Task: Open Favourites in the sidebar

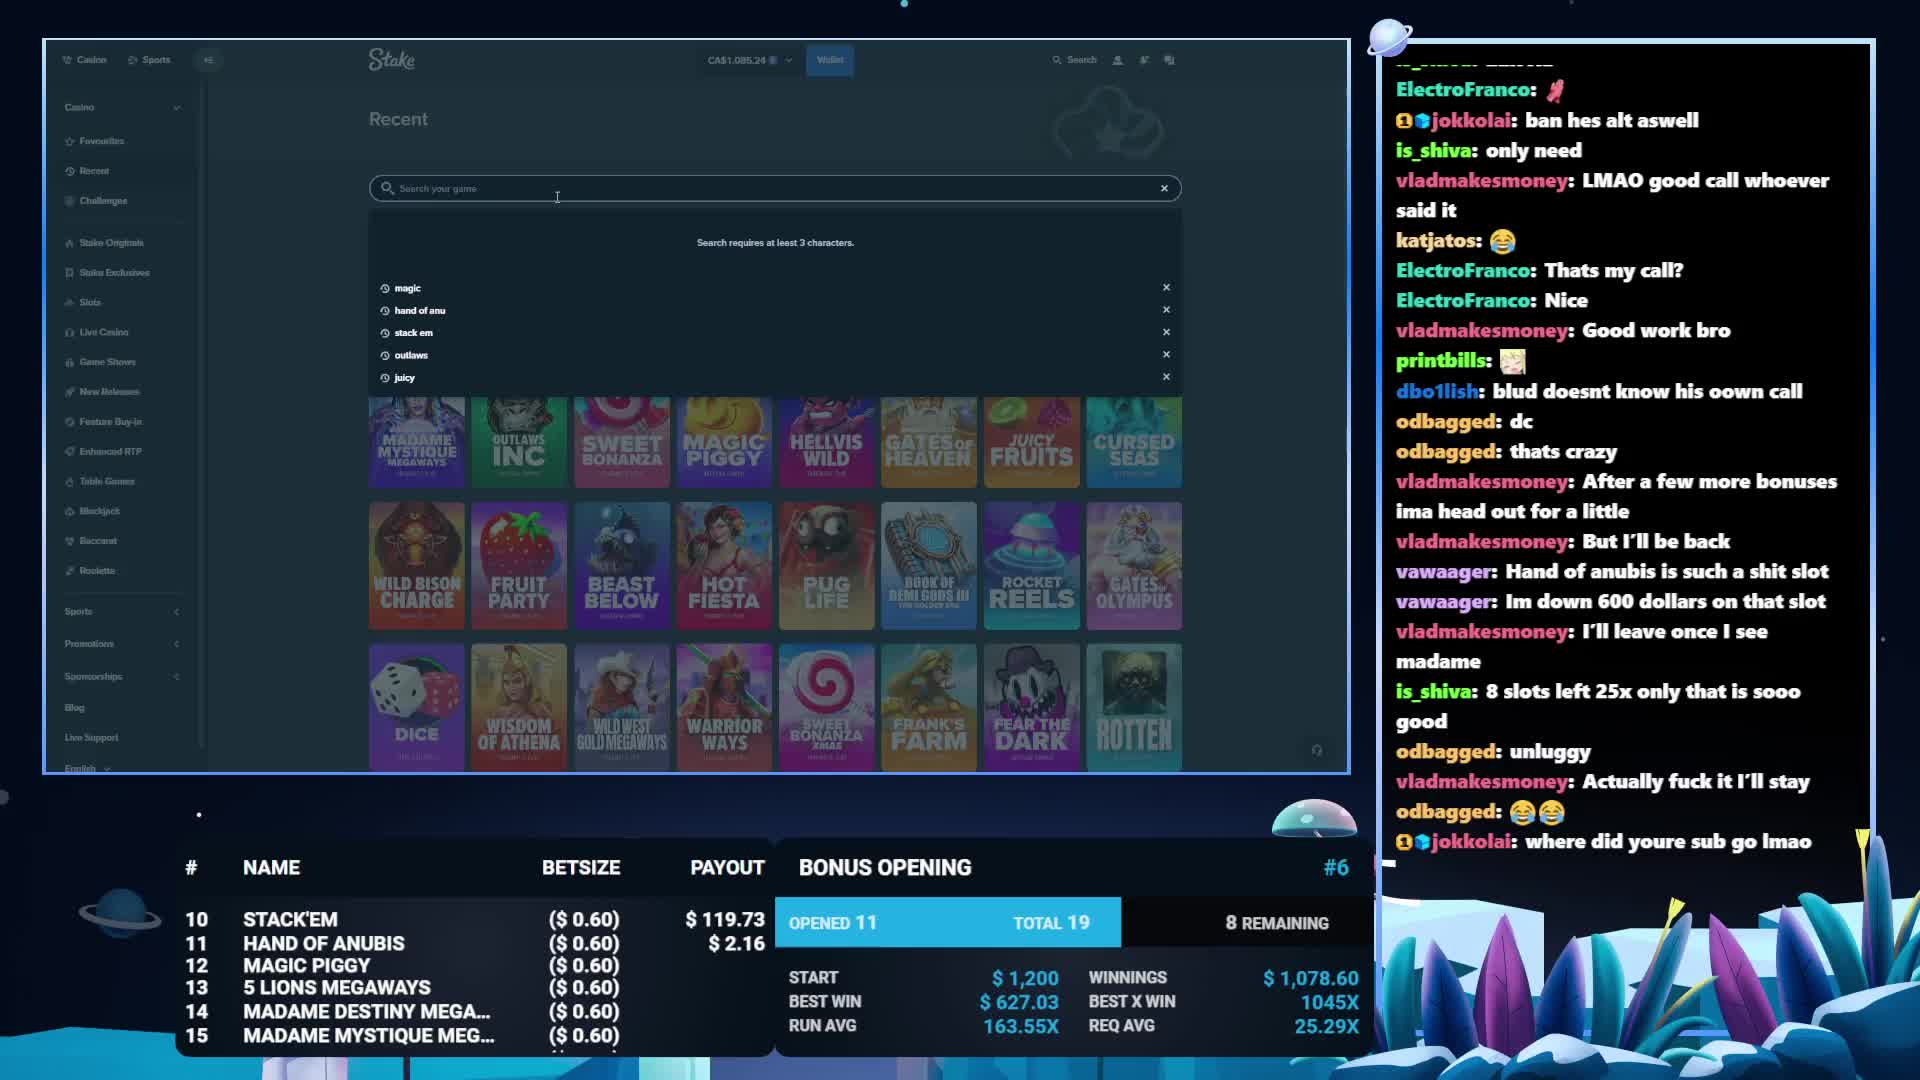Action: (x=95, y=141)
